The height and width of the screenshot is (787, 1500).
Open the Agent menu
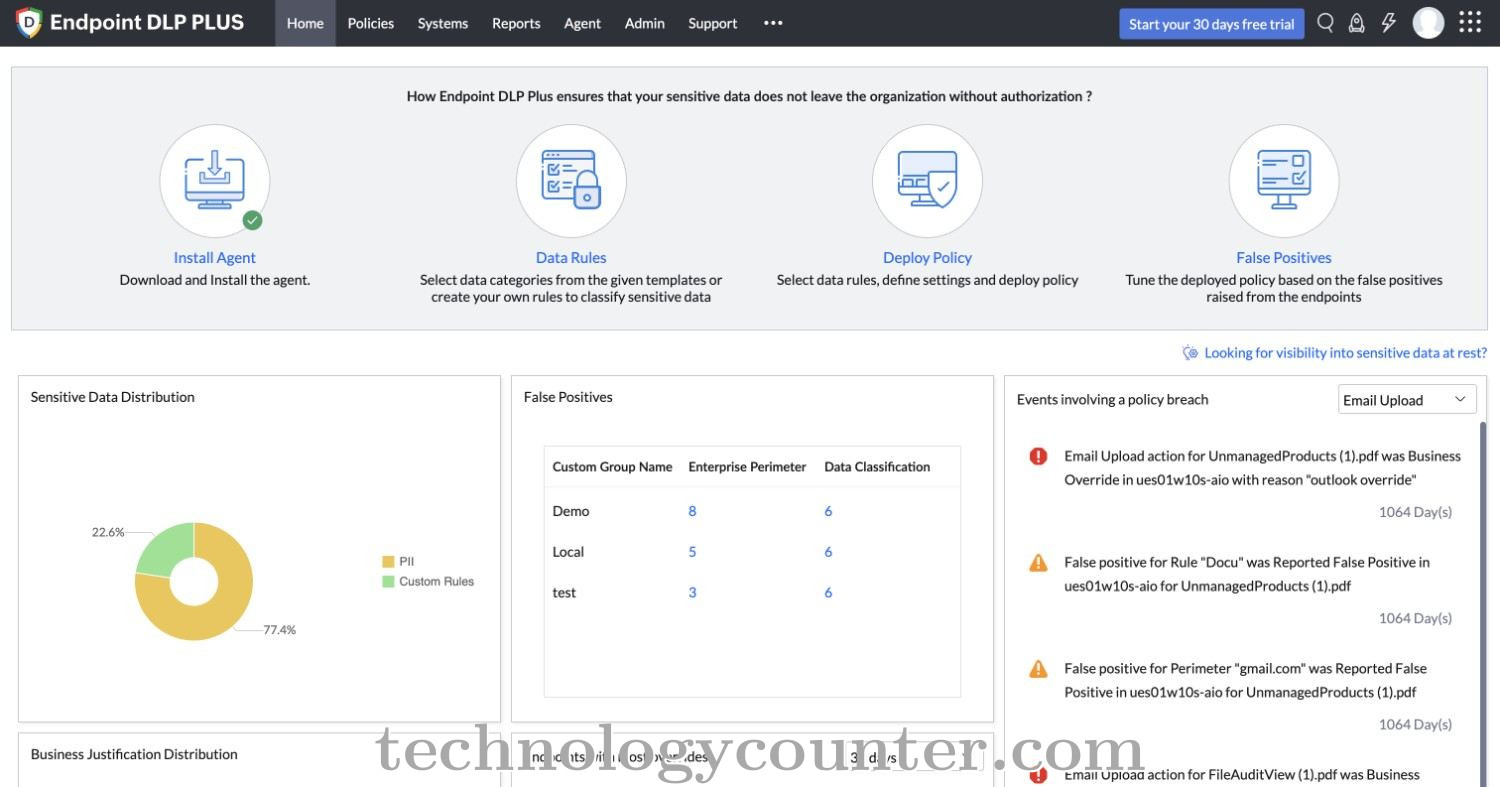point(583,23)
